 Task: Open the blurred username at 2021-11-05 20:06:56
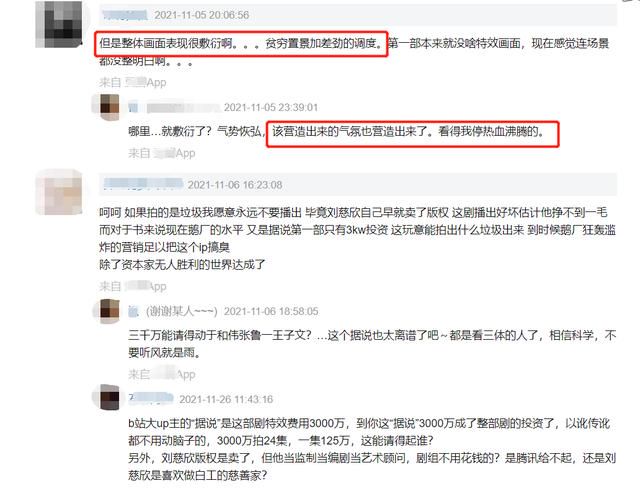click(x=124, y=16)
